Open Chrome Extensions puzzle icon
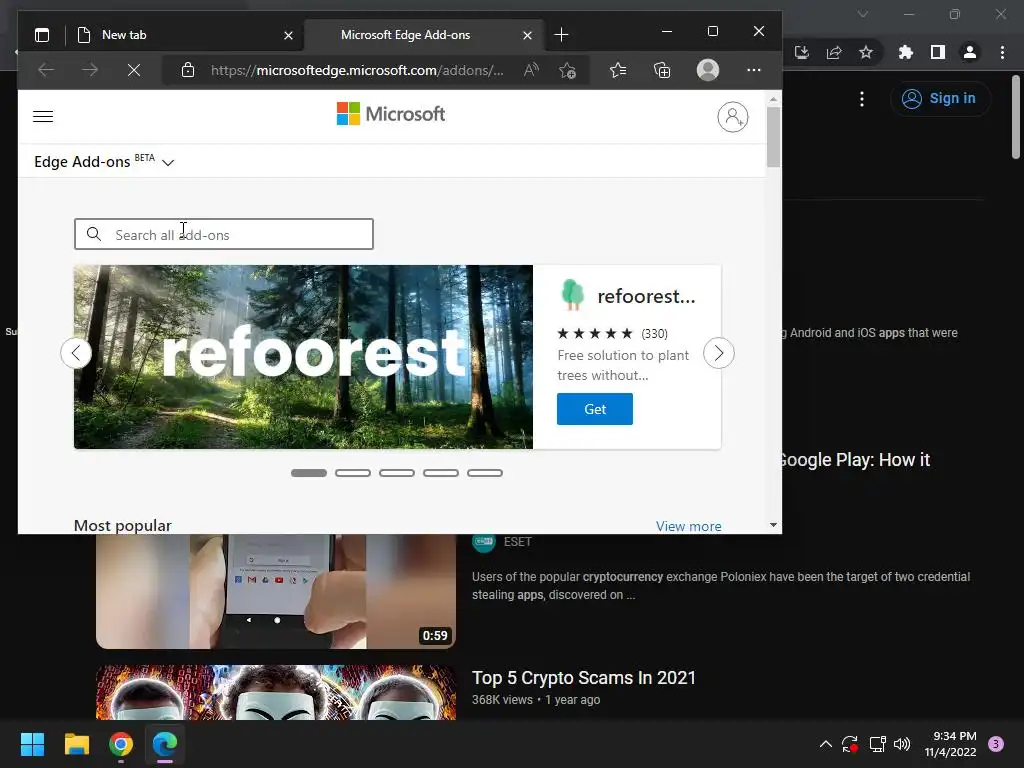 [905, 52]
